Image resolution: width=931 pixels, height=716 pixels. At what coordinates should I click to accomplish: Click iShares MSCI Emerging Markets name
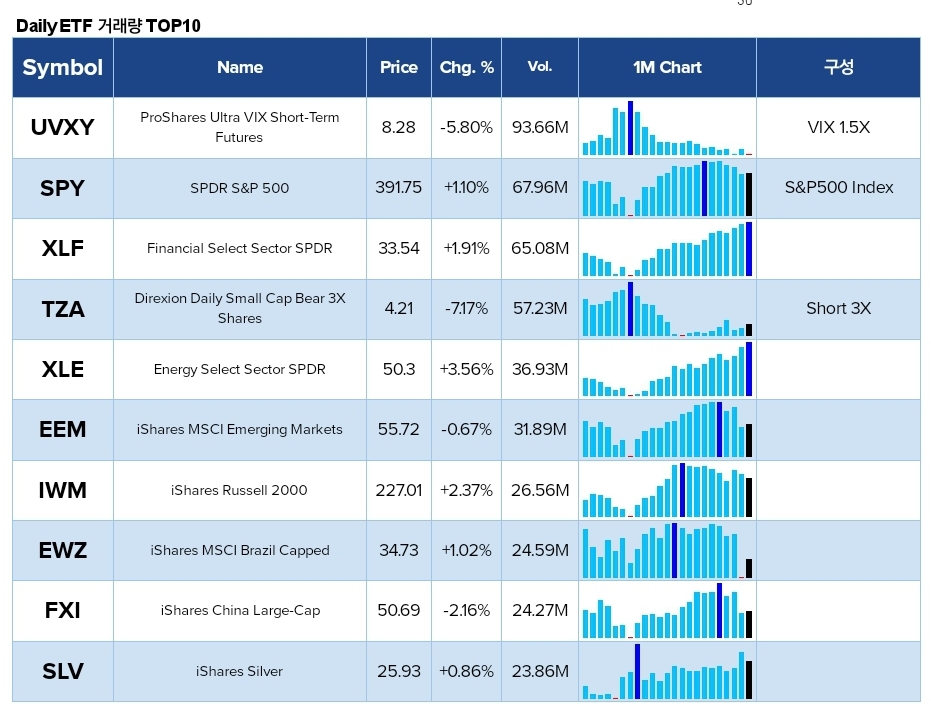[x=239, y=429]
